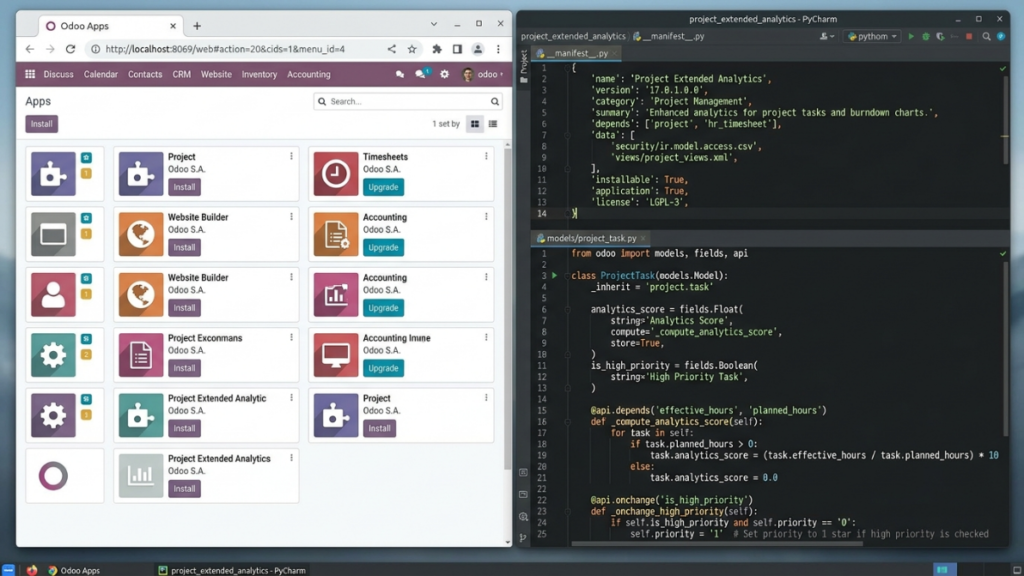The height and width of the screenshot is (576, 1024).
Task: Open PyCharm user account dropdown in toolbar
Action: pyautogui.click(x=827, y=37)
